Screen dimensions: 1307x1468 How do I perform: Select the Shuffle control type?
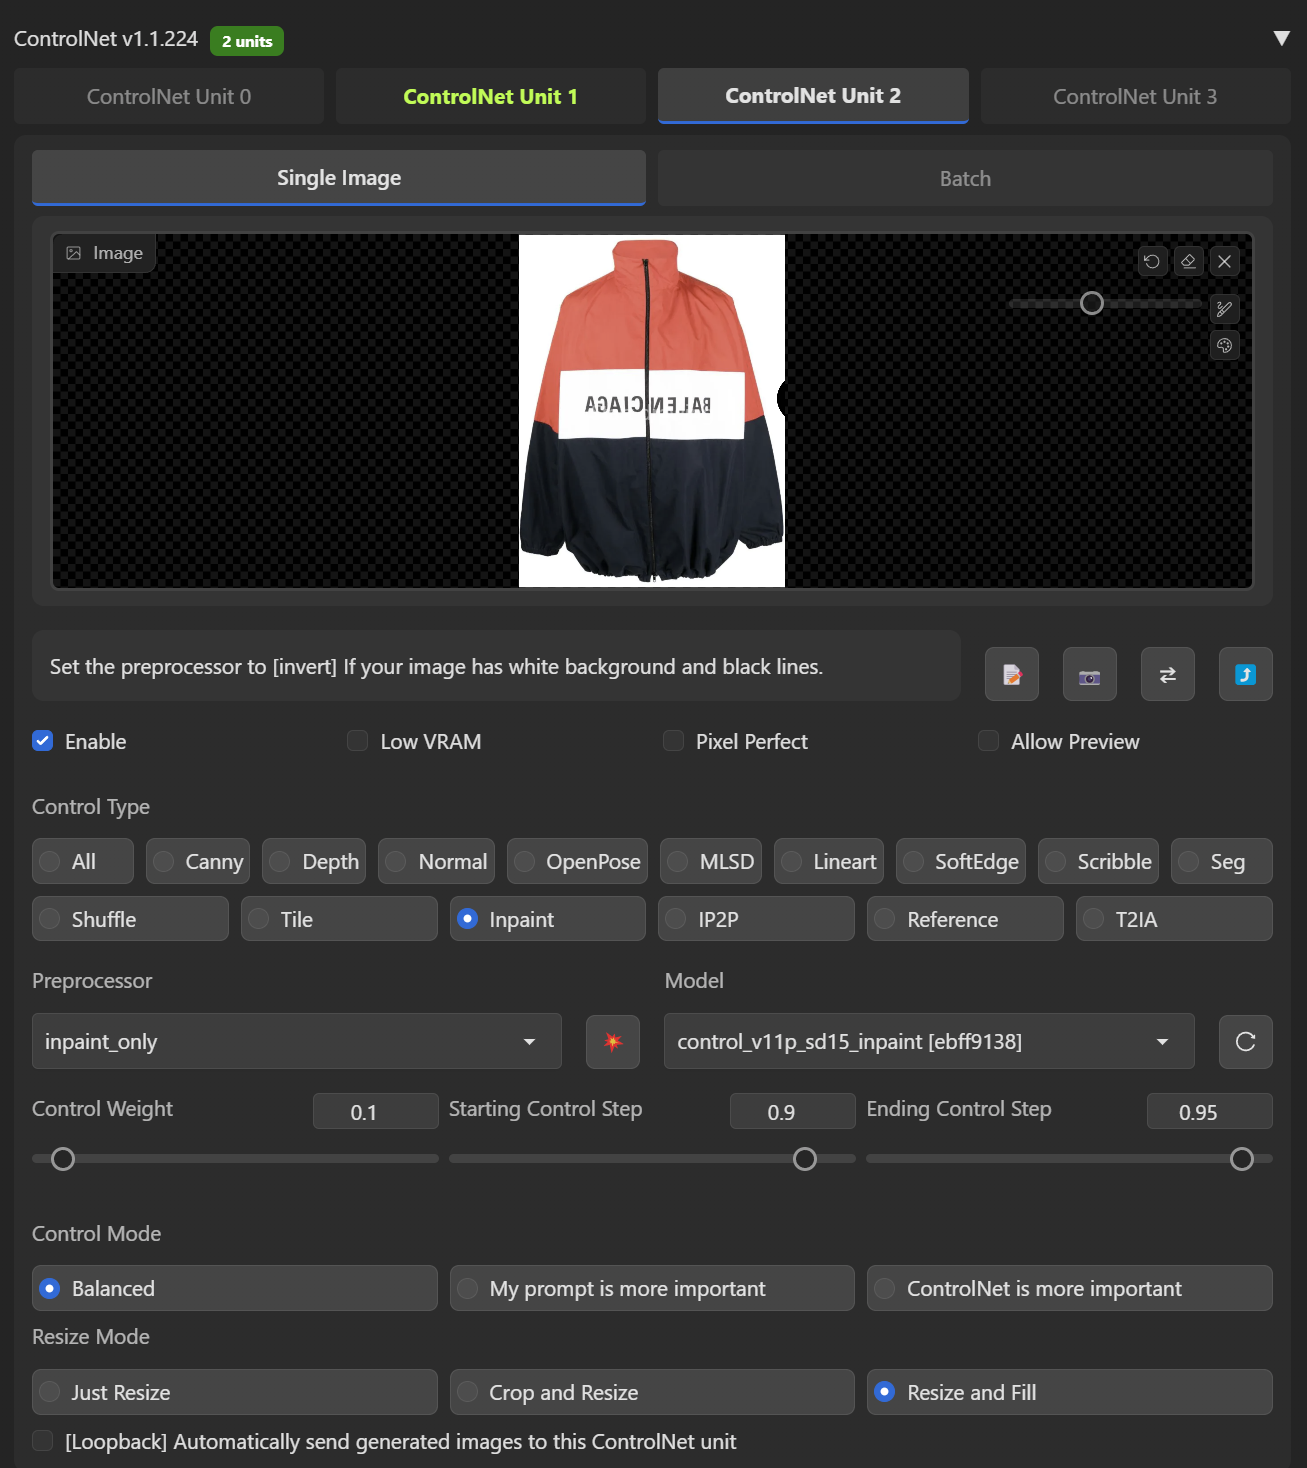pos(131,919)
